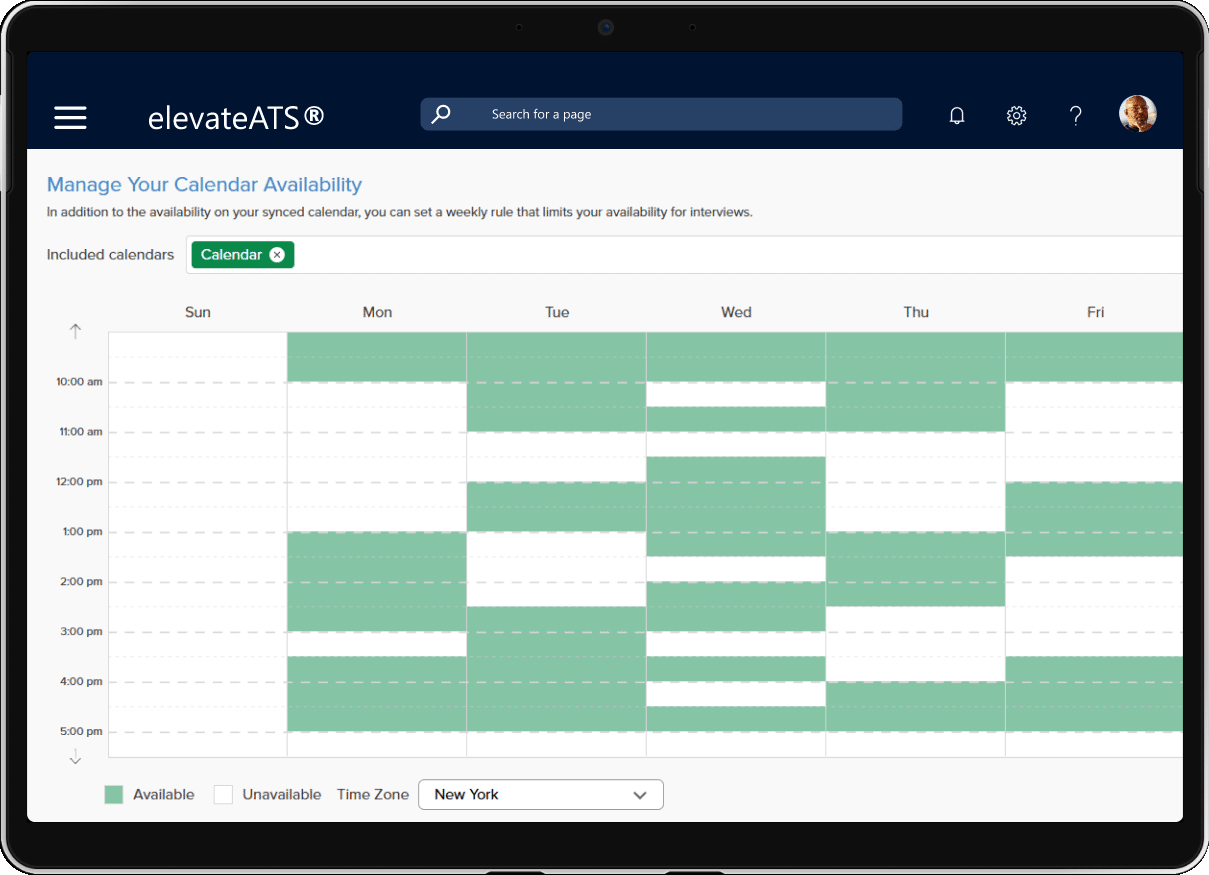Click the elevateATS logo

pyautogui.click(x=236, y=117)
